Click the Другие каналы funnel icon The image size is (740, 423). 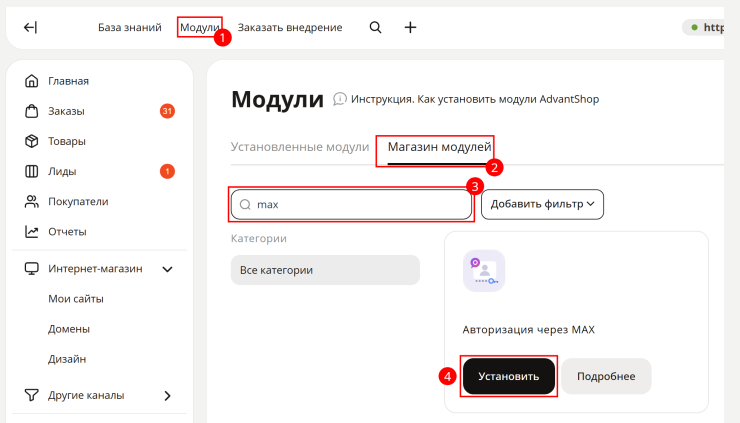point(32,395)
